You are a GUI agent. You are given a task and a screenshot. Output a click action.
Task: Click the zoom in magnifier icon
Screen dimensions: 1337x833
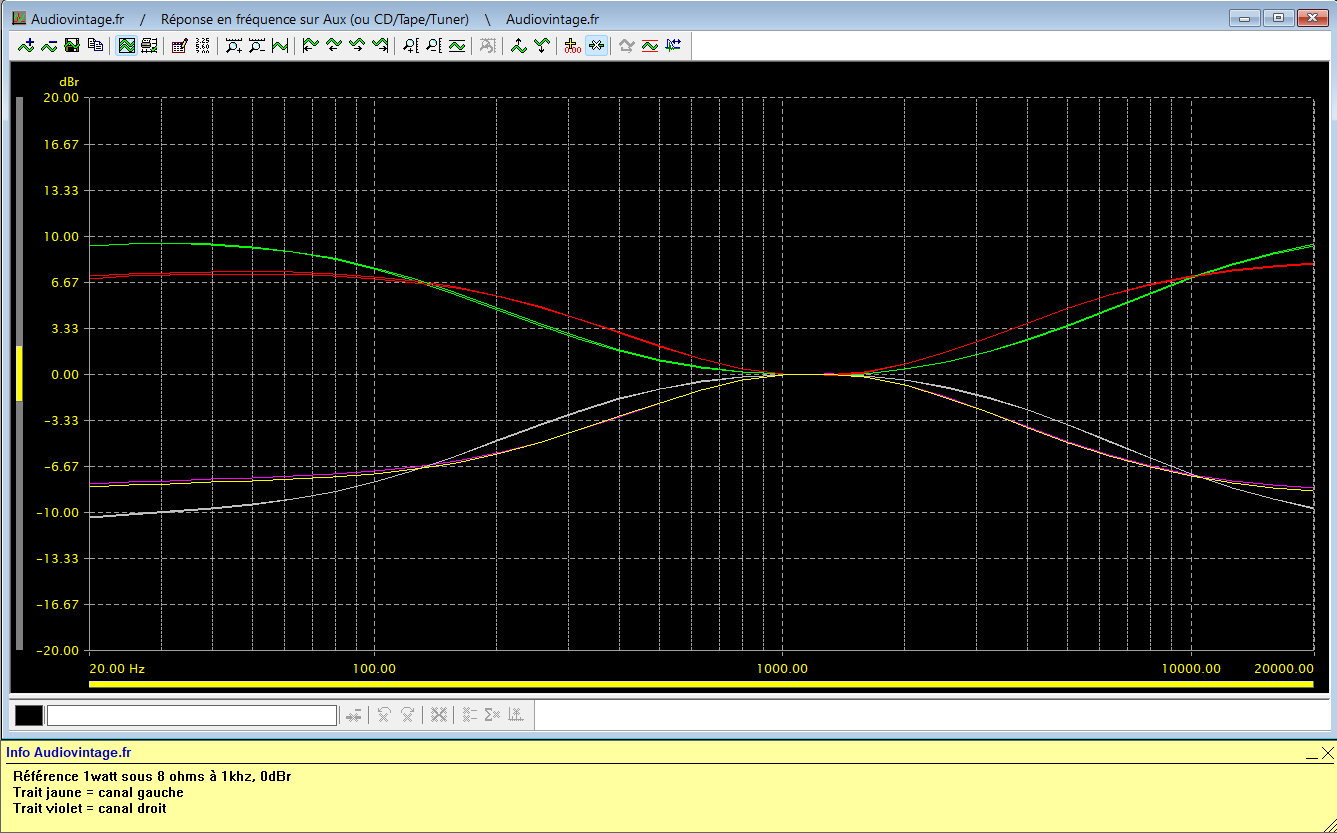pos(234,45)
